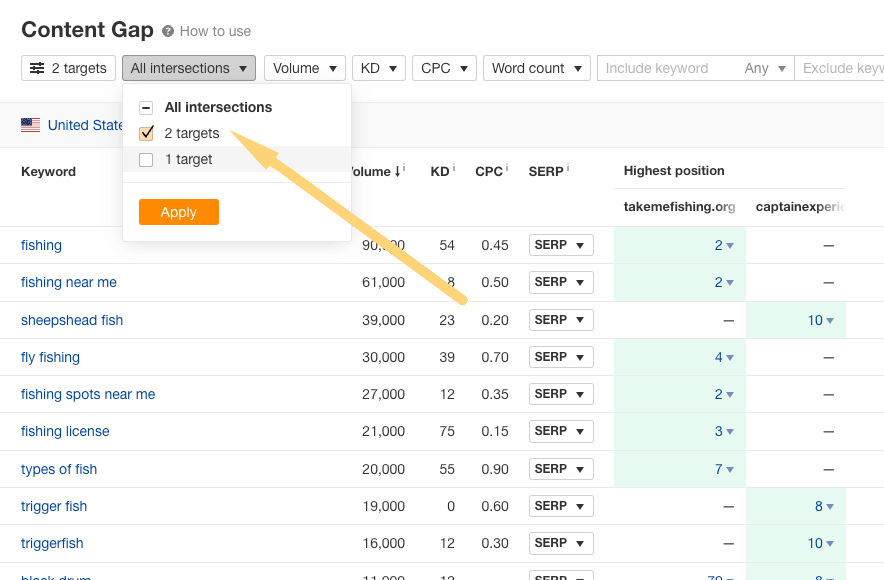Check the 1 target checkbox

146,160
